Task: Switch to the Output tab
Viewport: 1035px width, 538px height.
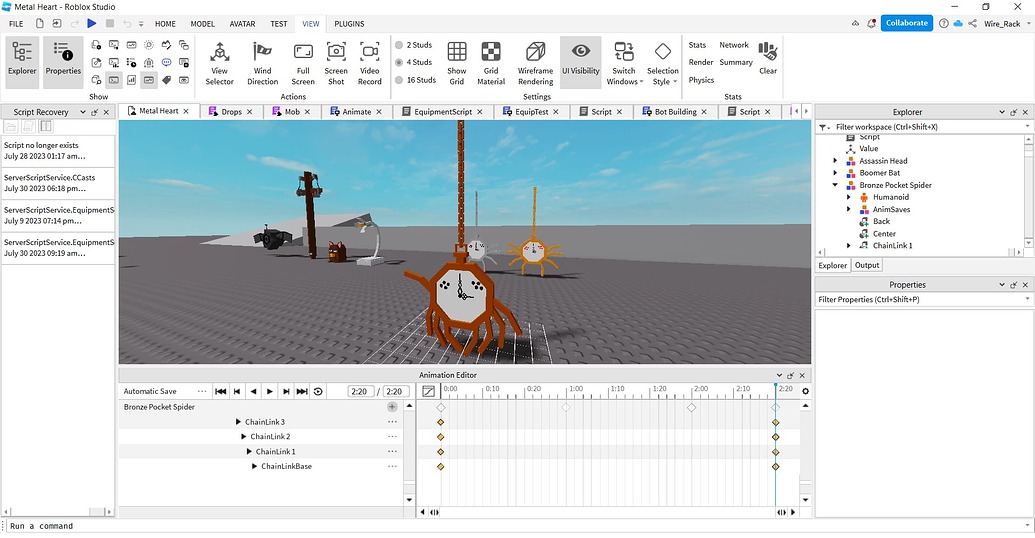Action: (867, 265)
